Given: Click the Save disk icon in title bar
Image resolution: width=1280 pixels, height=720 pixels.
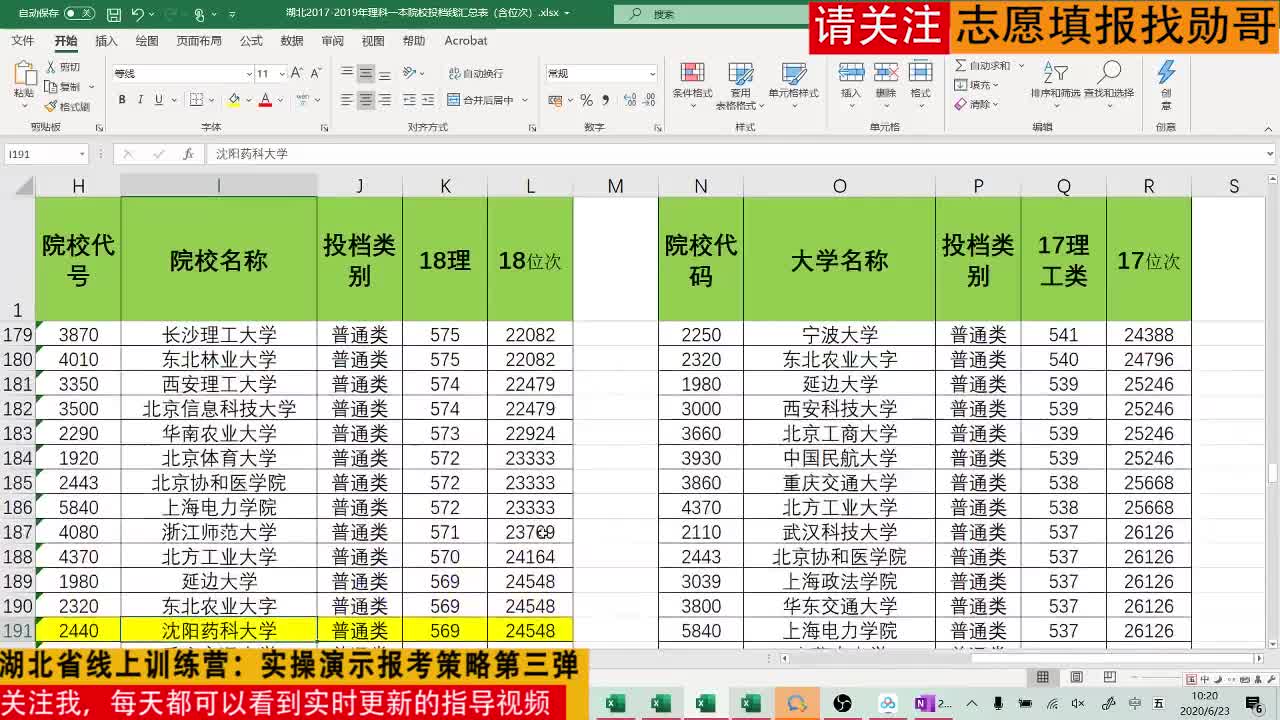Looking at the screenshot, I should click(x=114, y=14).
